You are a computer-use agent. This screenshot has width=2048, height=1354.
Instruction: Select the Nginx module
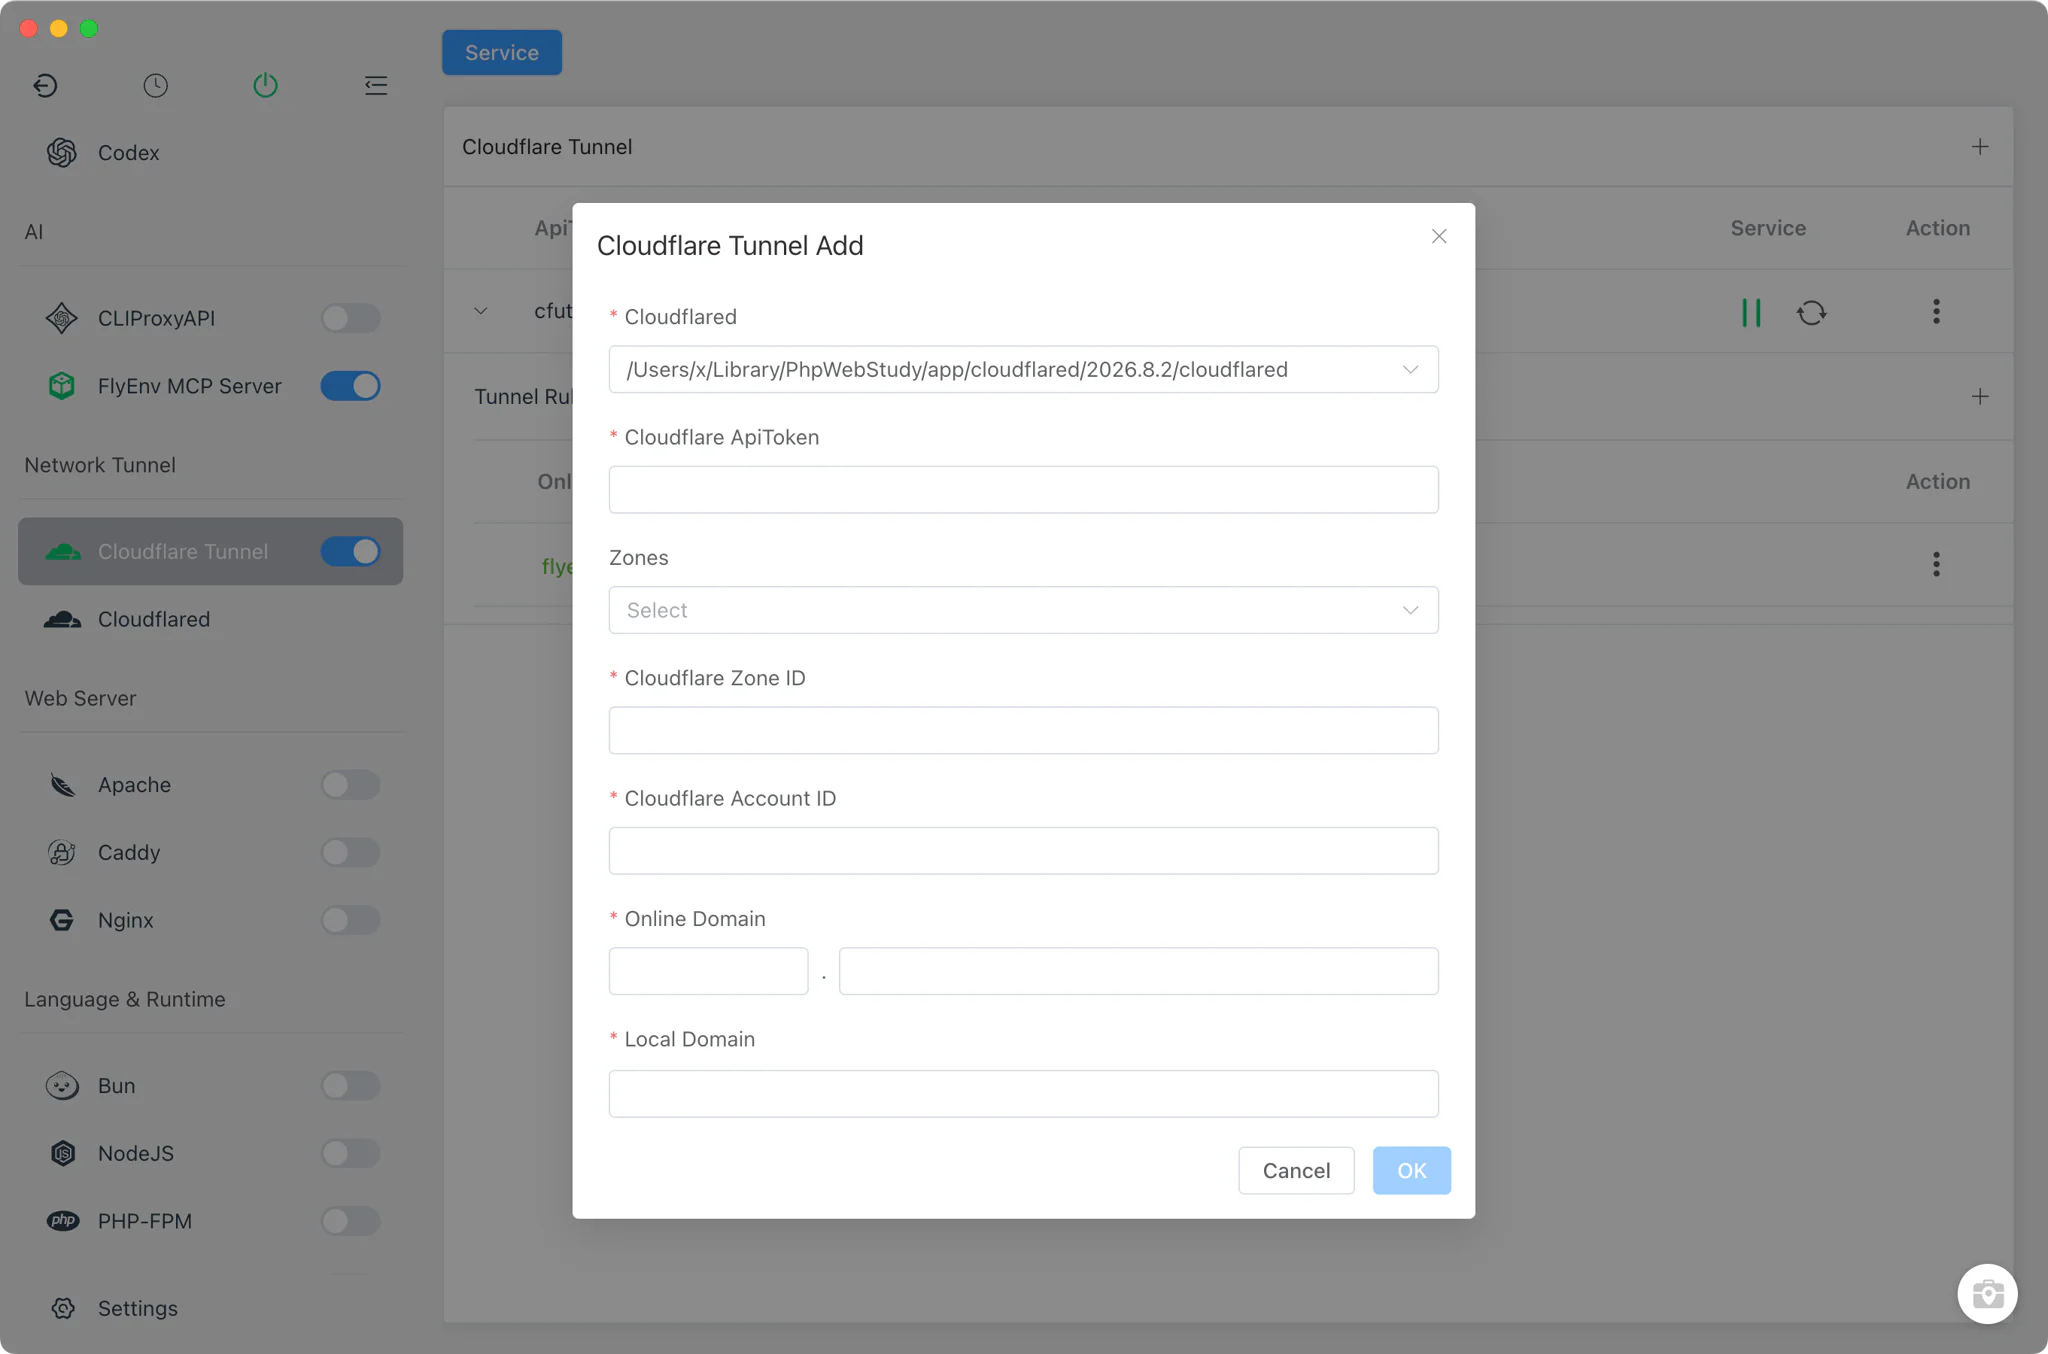point(125,920)
